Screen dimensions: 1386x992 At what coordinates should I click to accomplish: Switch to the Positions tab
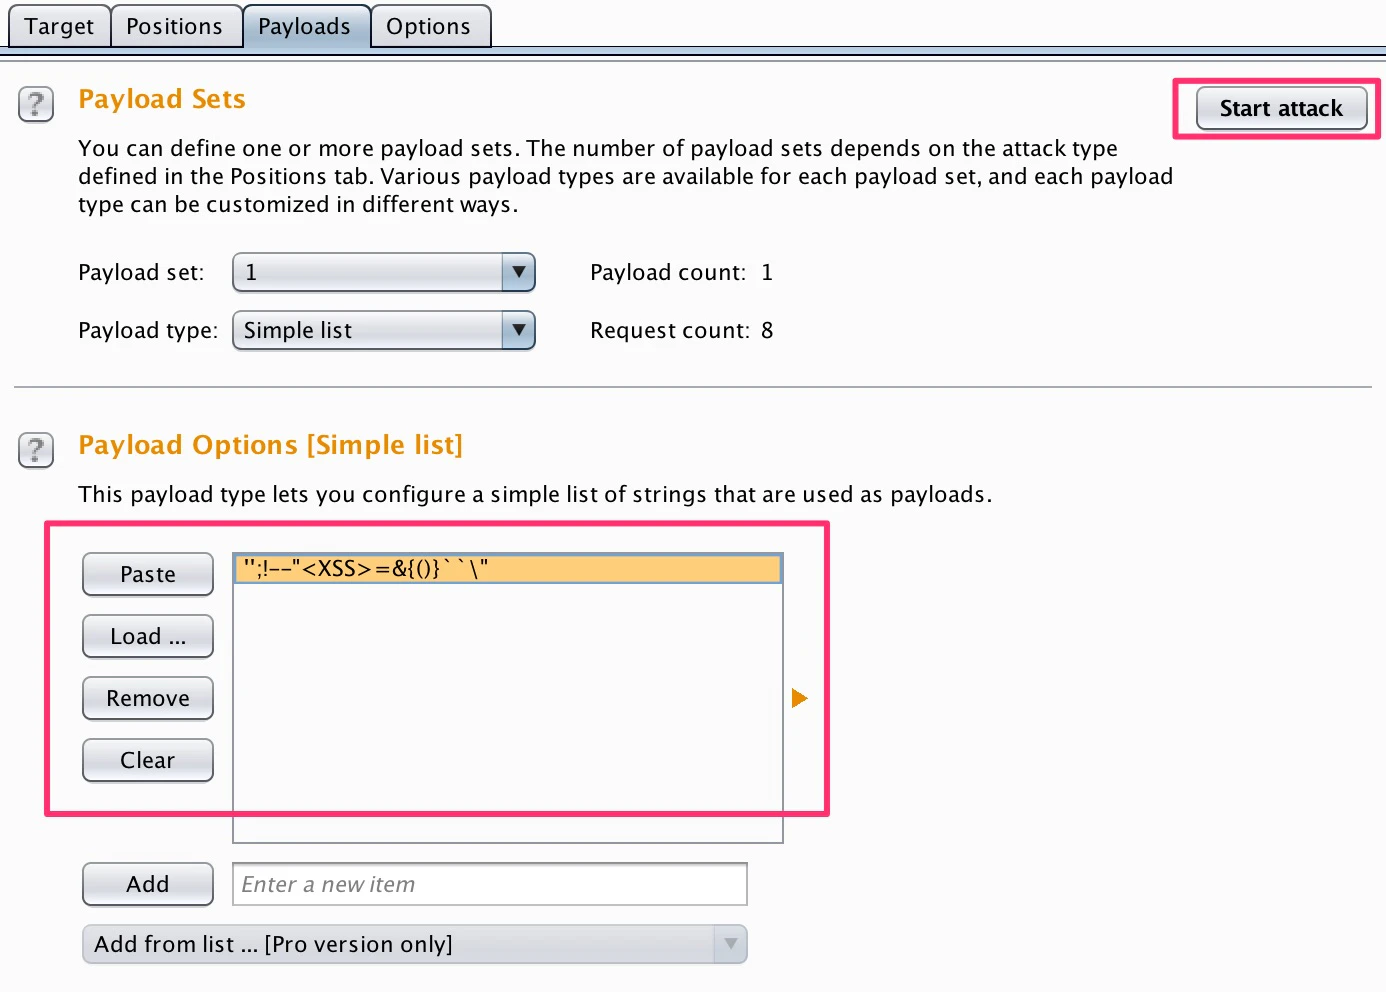tap(176, 26)
